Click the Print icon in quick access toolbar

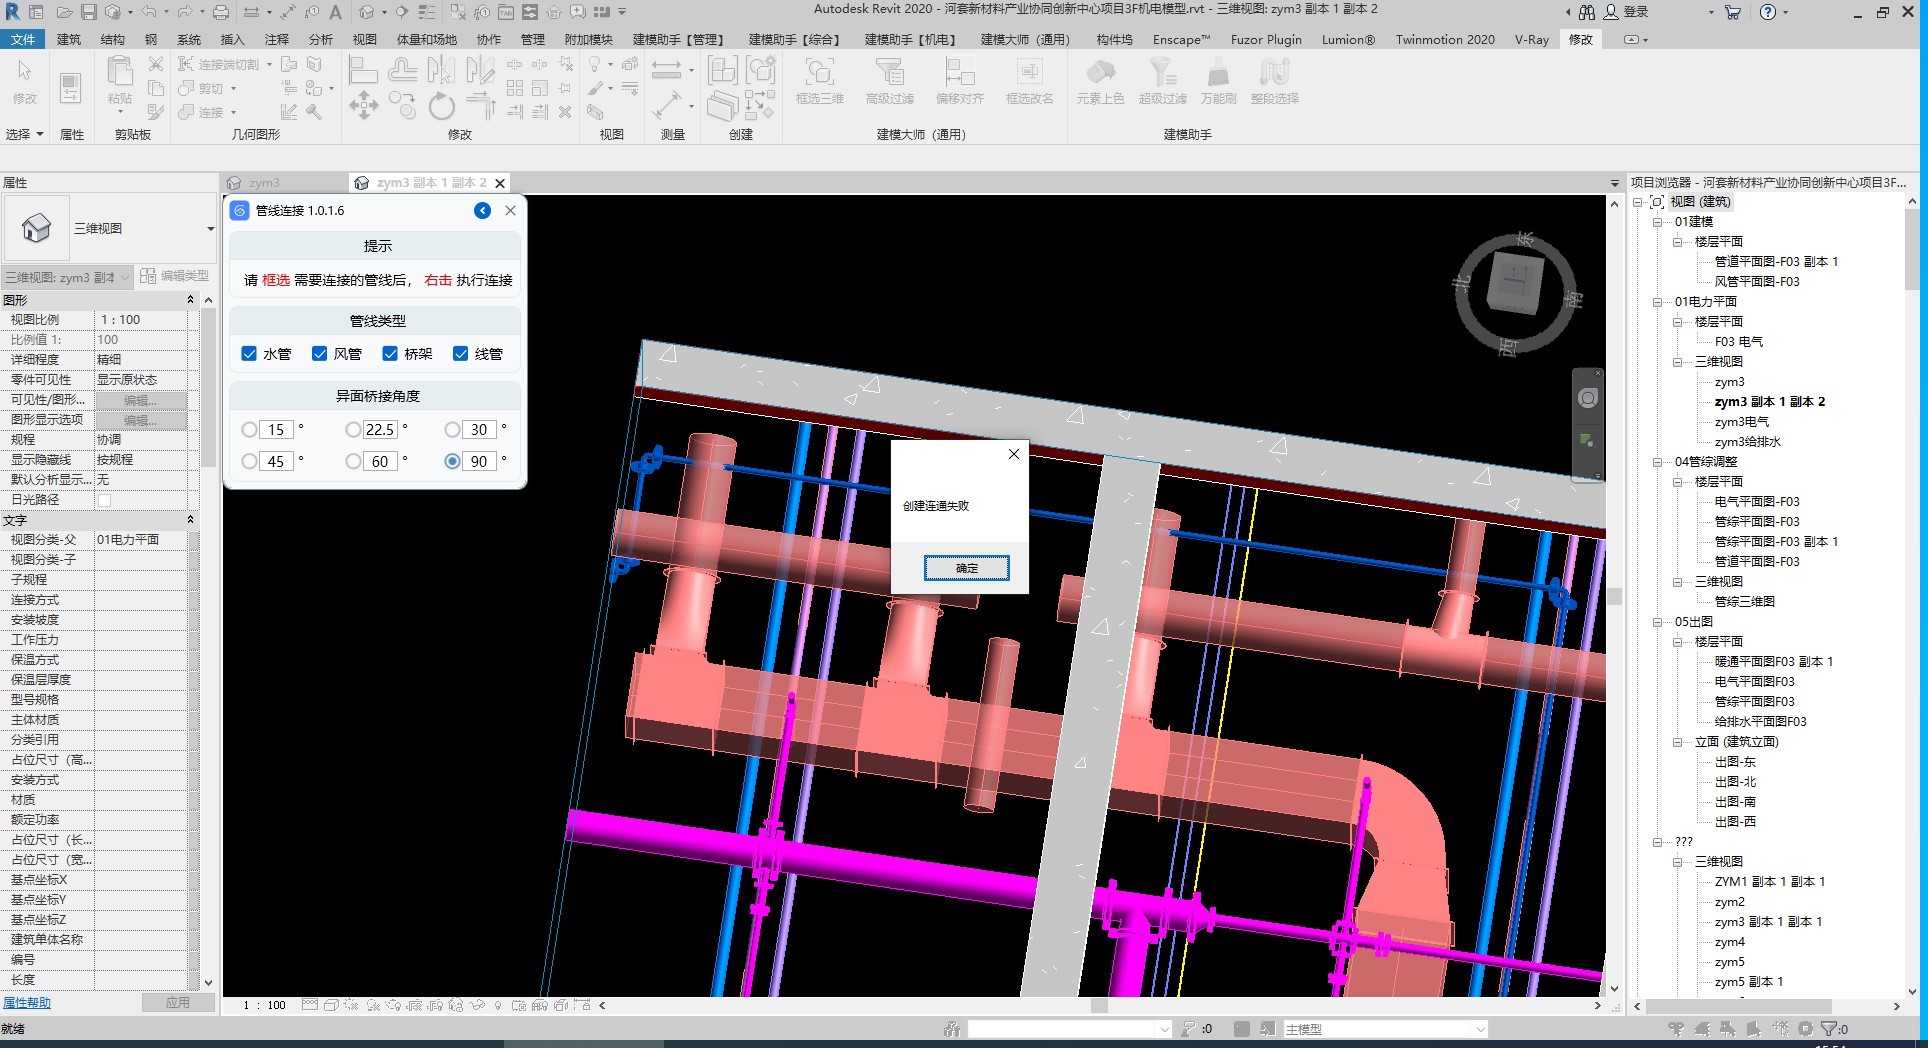point(220,12)
